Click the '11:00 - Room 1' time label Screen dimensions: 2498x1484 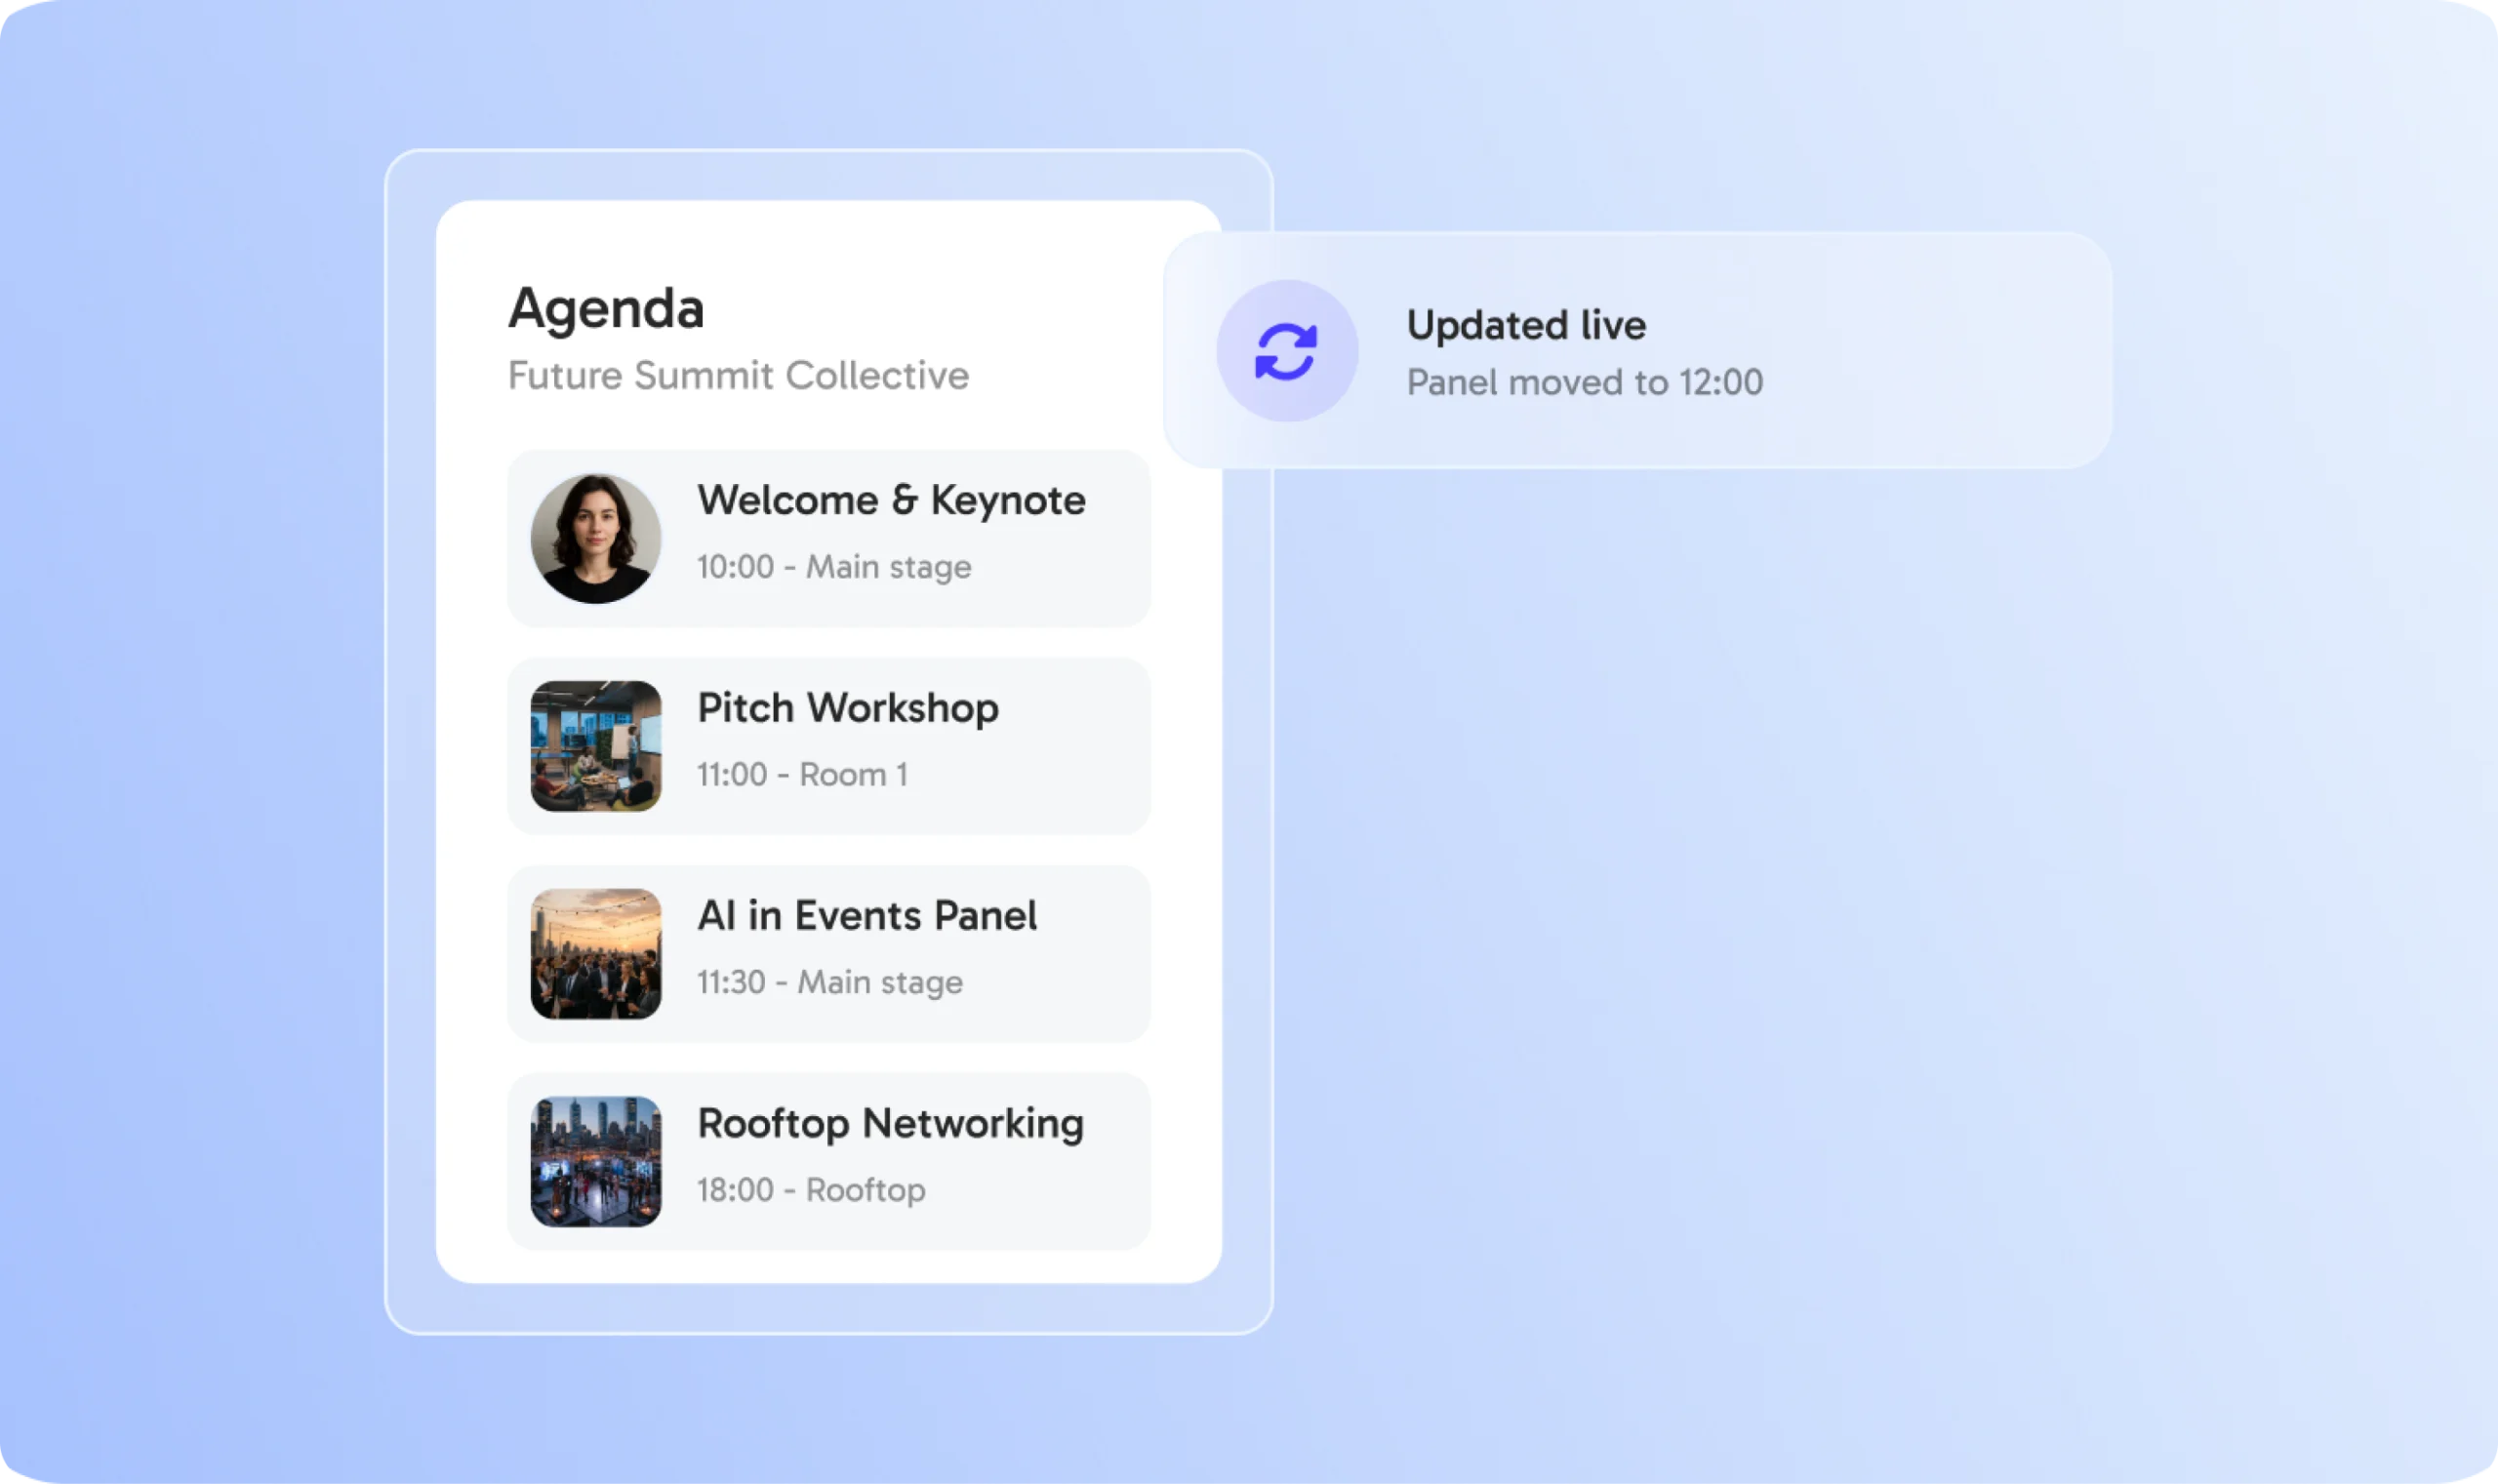point(802,775)
